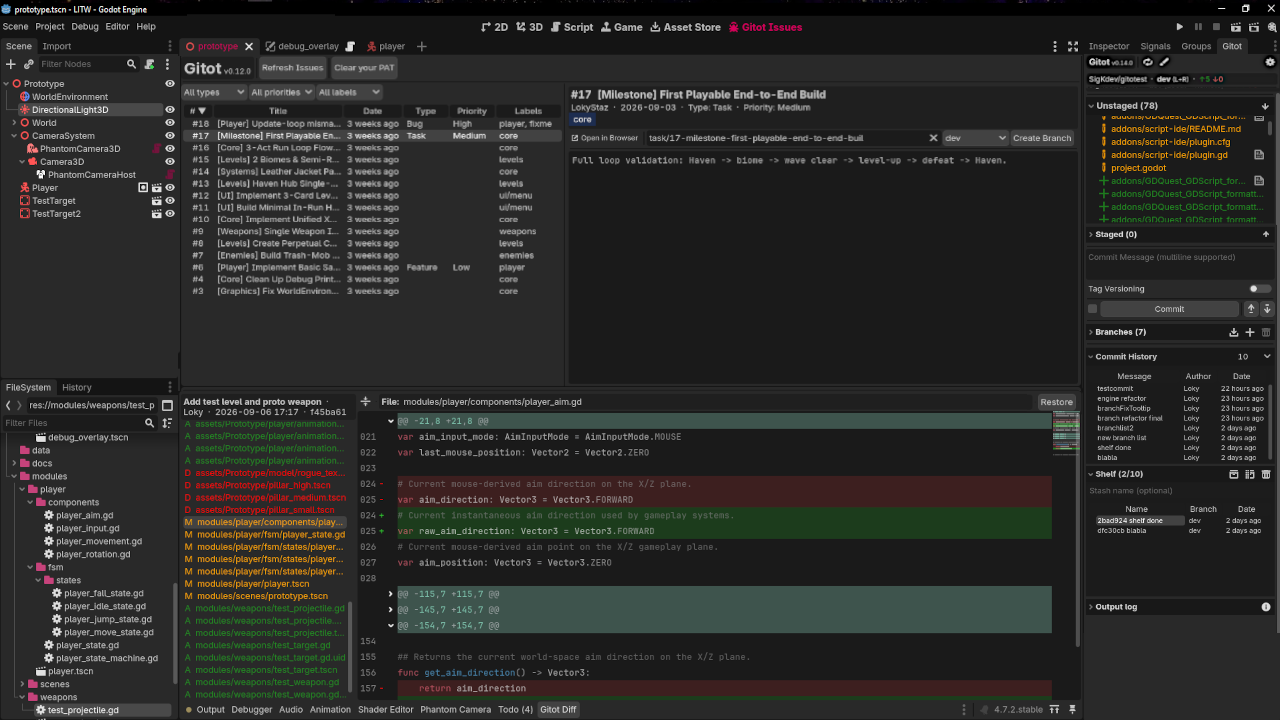Tick the checkbox left of the Commit button
The width and height of the screenshot is (1280, 720).
pyautogui.click(x=1092, y=309)
